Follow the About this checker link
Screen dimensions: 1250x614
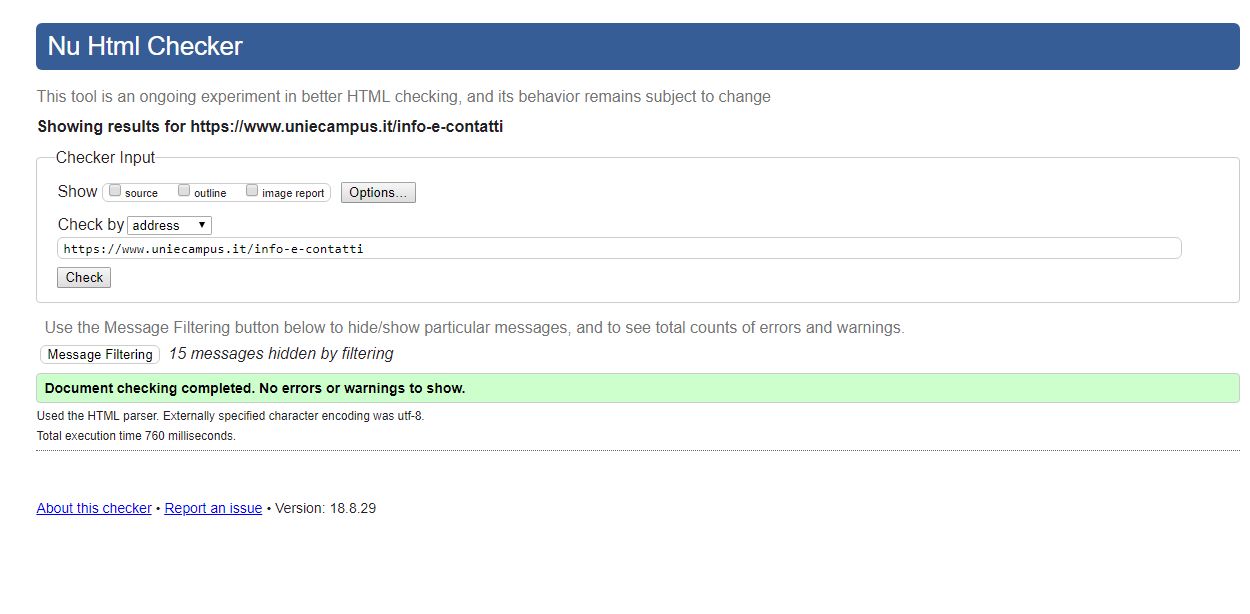click(x=94, y=509)
